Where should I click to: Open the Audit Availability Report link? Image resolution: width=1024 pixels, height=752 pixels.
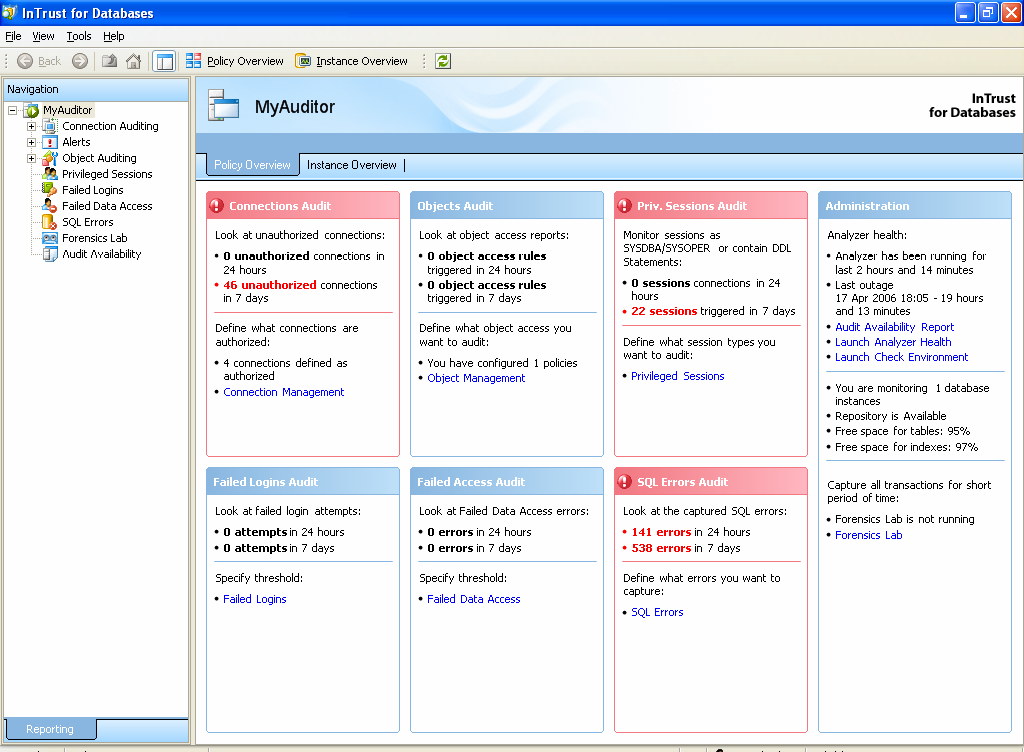(894, 327)
